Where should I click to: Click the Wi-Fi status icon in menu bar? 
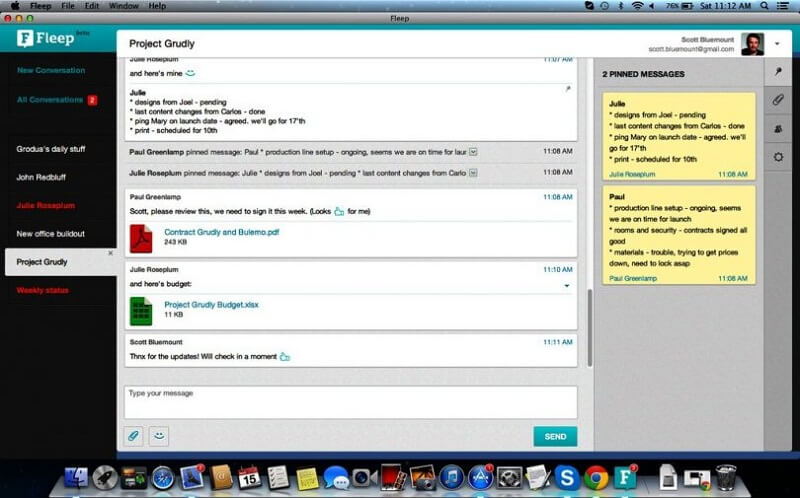pyautogui.click(x=636, y=6)
